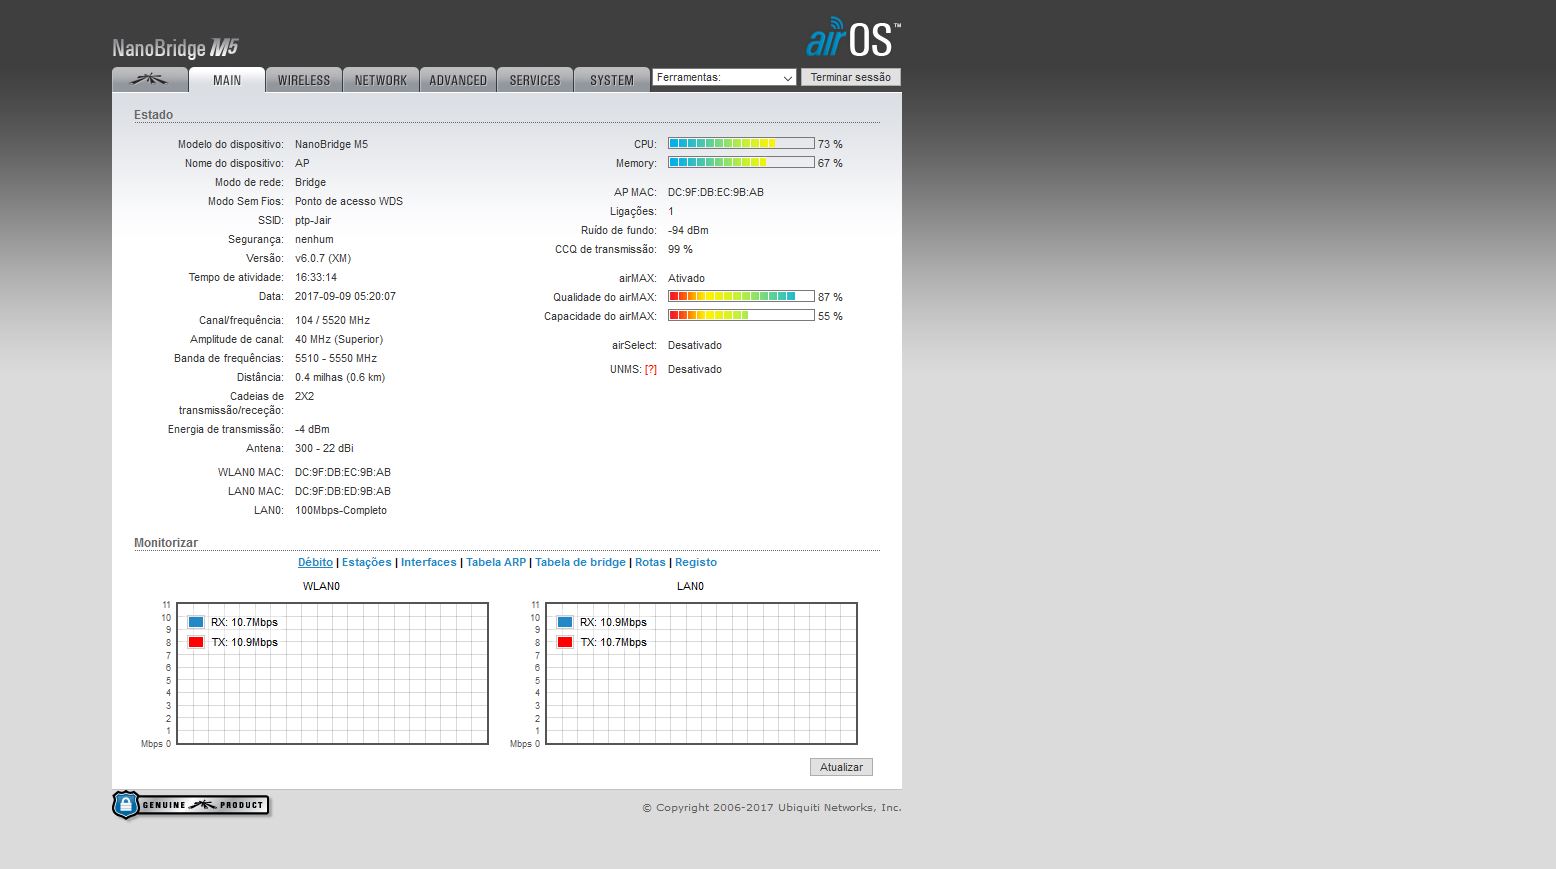Click the SSID value ptp-Jair
The height and width of the screenshot is (869, 1556).
click(x=313, y=221)
